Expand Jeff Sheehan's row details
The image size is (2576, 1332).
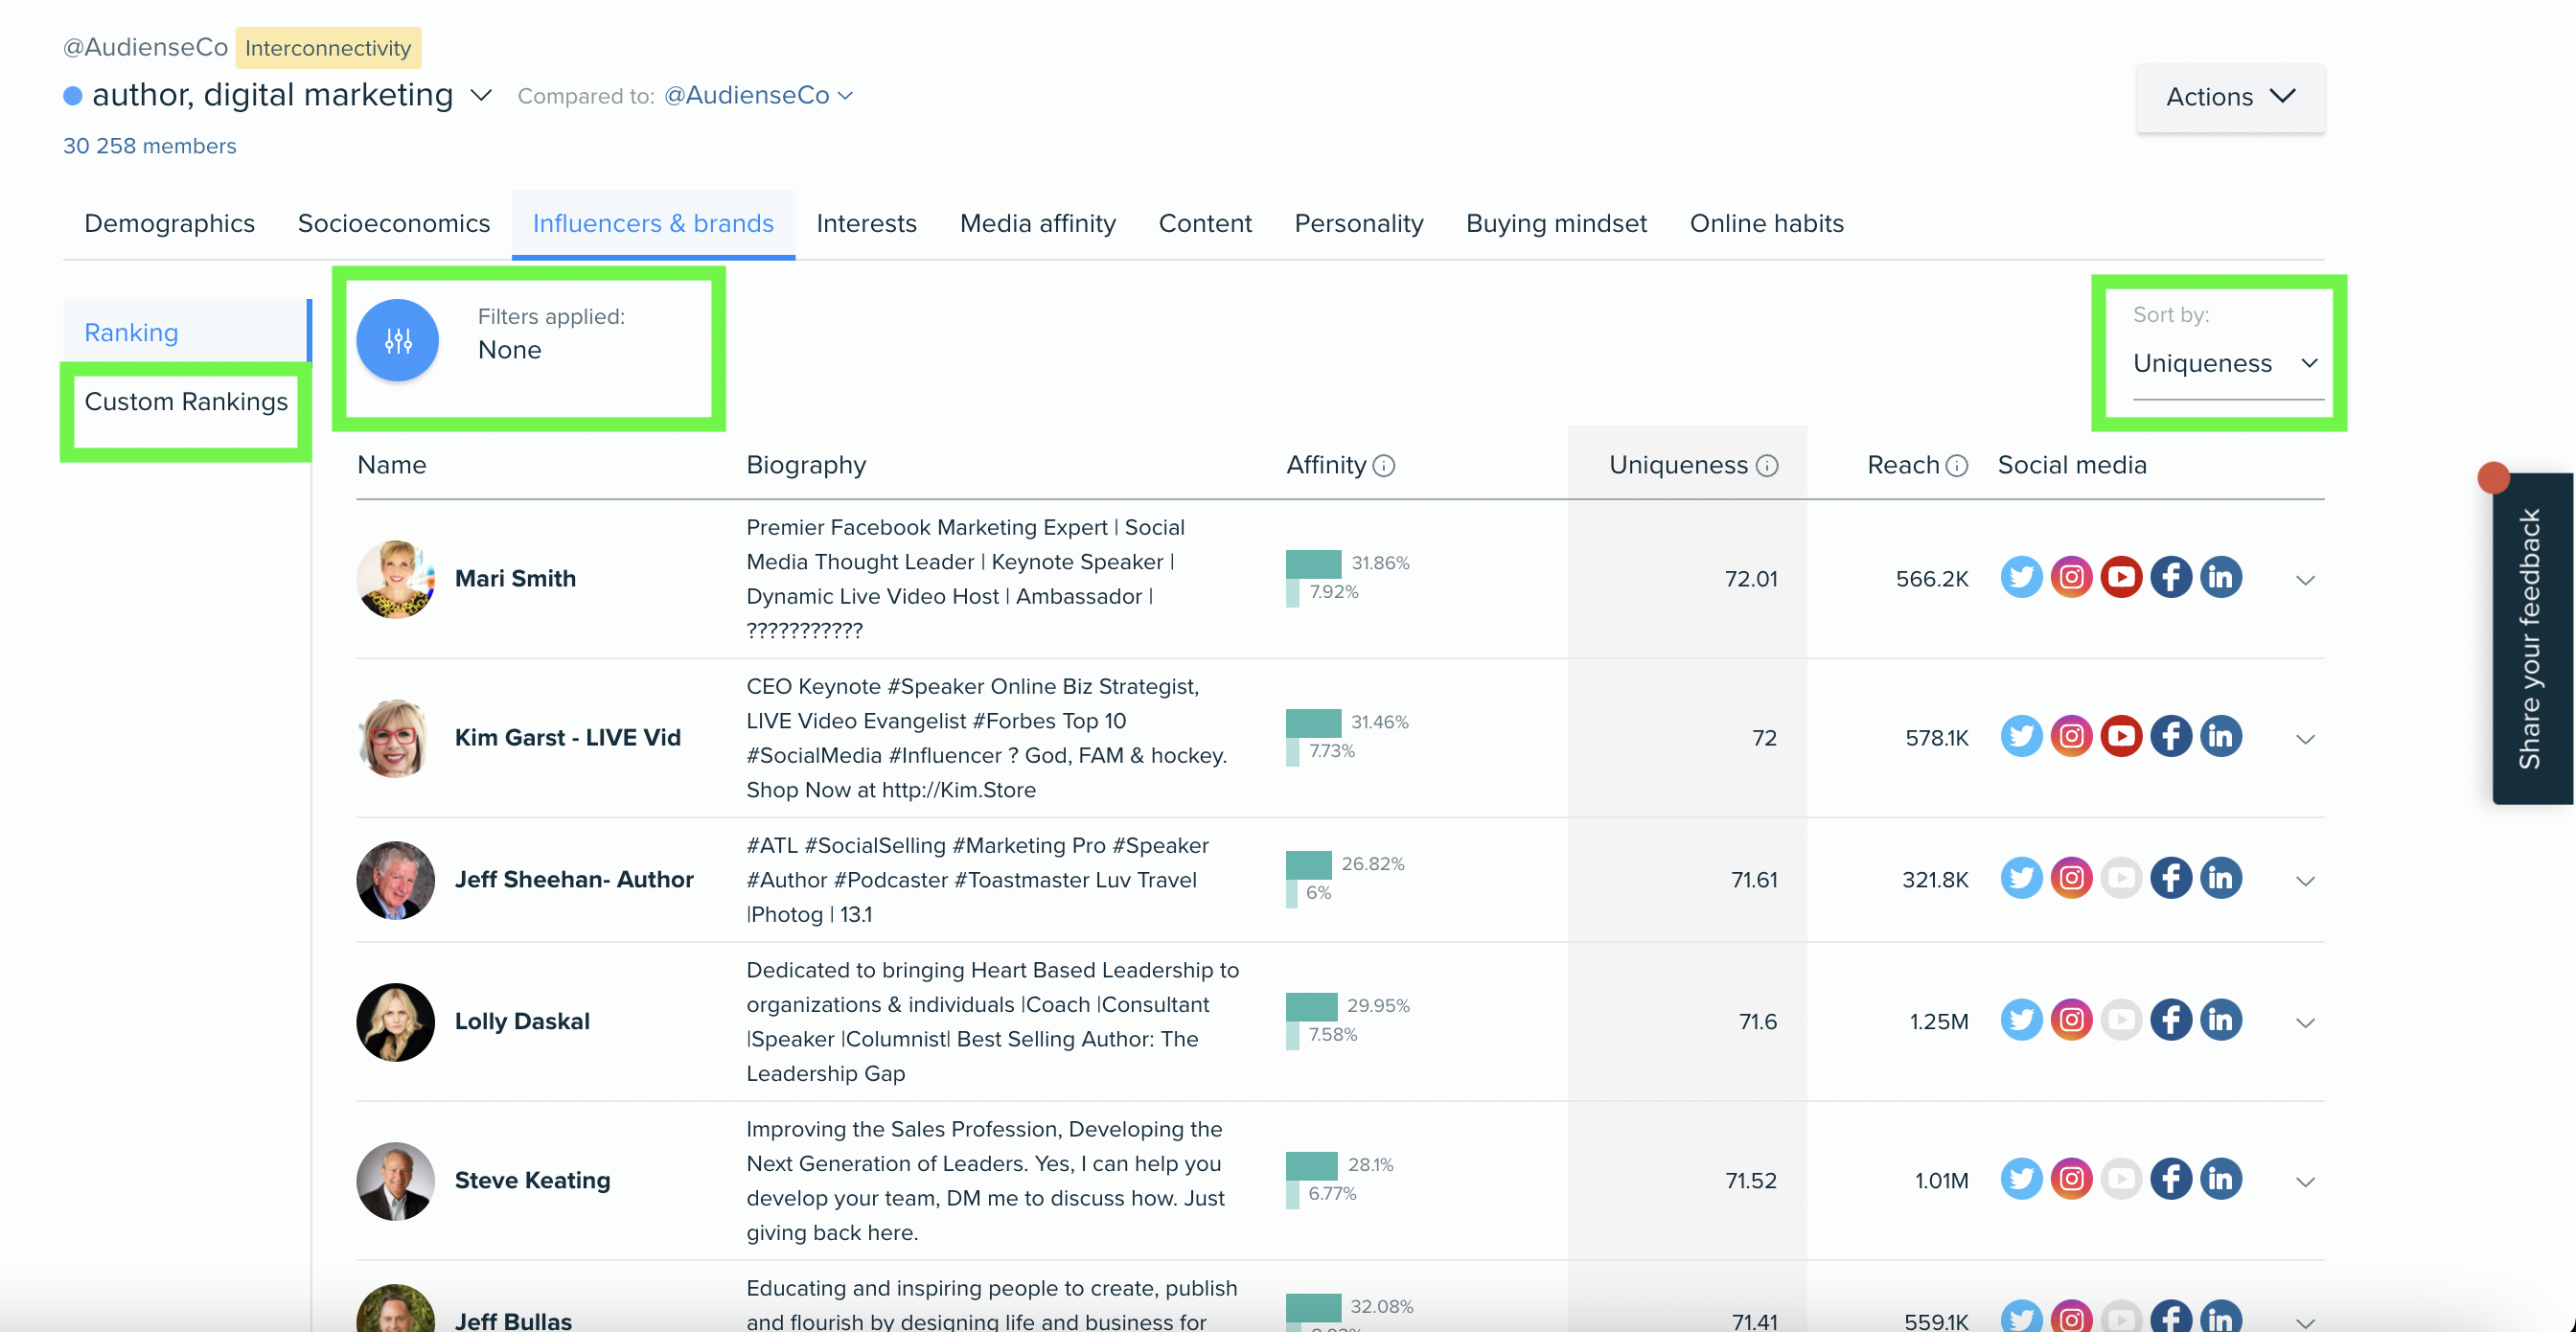[2306, 881]
